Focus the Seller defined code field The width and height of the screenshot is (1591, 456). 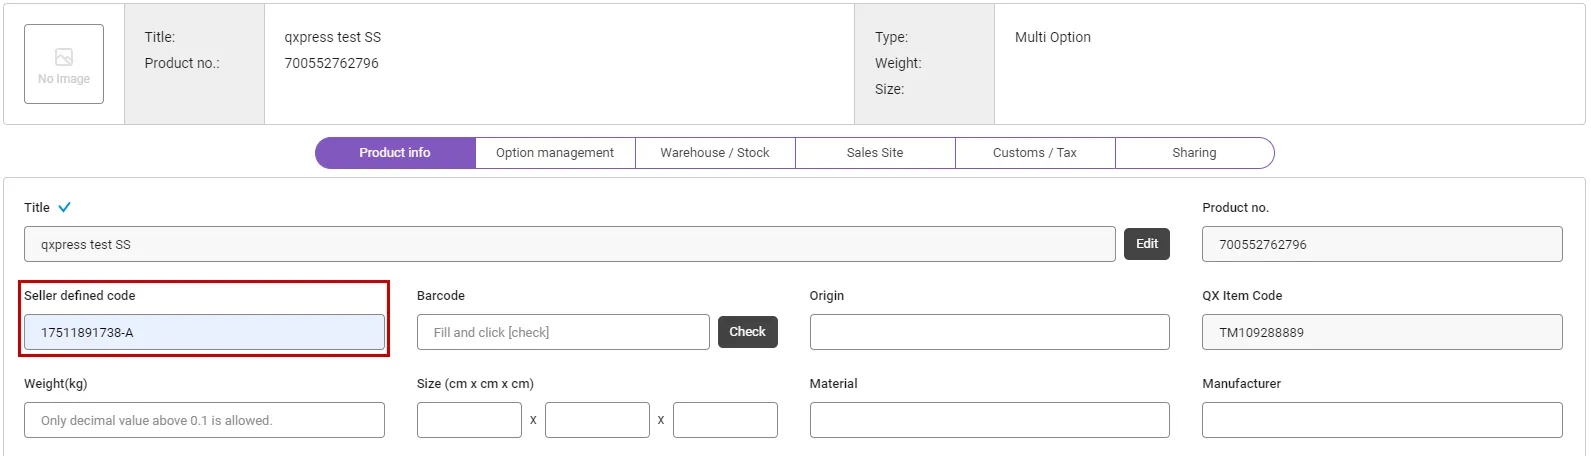[204, 332]
